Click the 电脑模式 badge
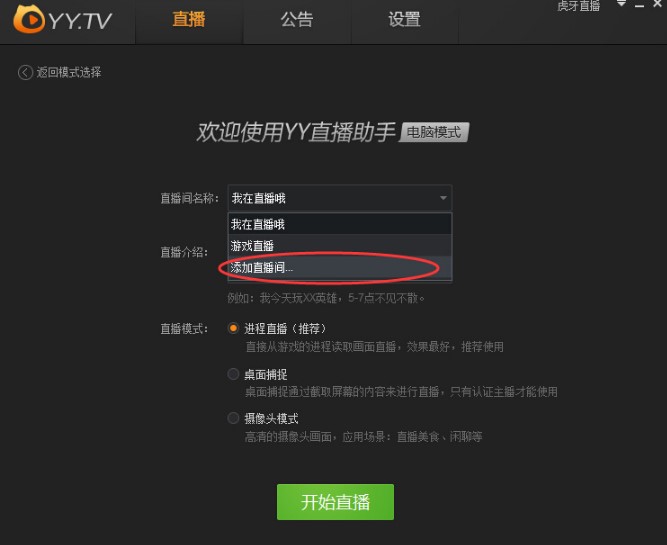This screenshot has width=667, height=545. tap(434, 132)
